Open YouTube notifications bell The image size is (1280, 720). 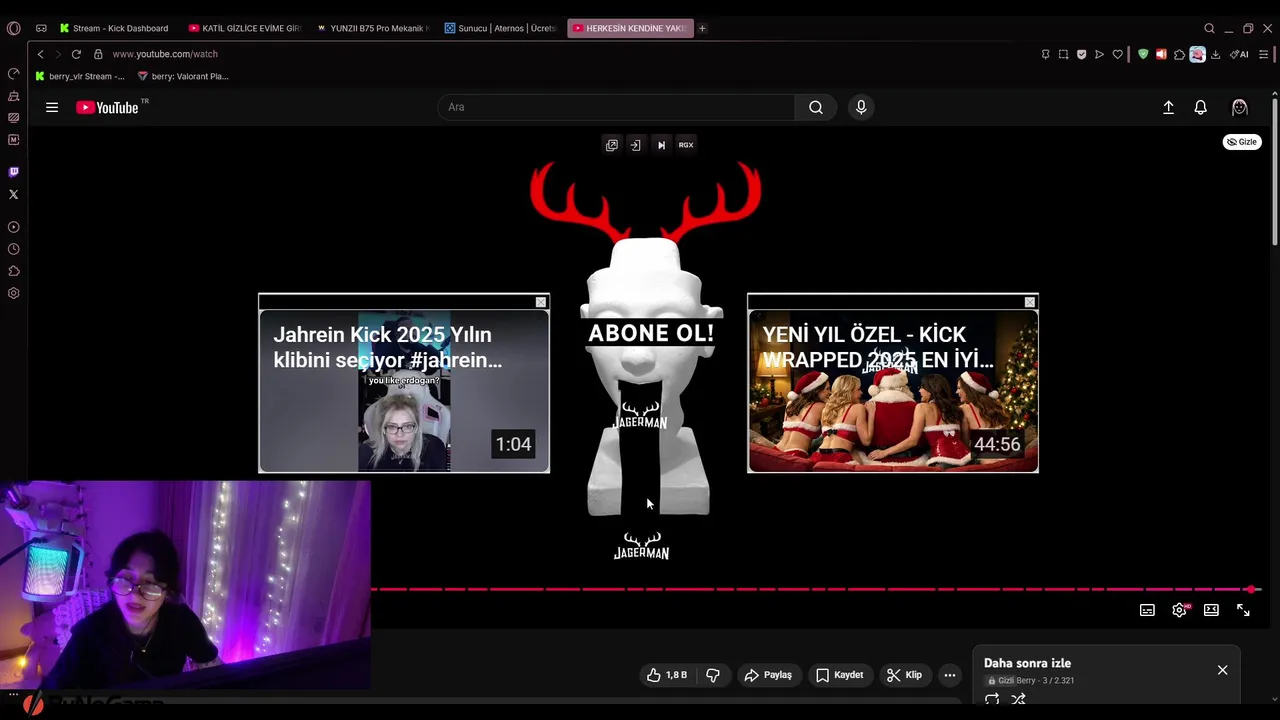[1200, 107]
